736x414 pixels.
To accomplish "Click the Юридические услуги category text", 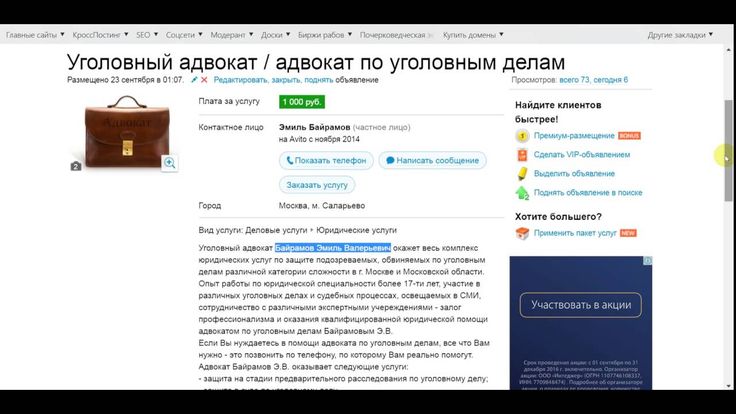I will tap(356, 230).
